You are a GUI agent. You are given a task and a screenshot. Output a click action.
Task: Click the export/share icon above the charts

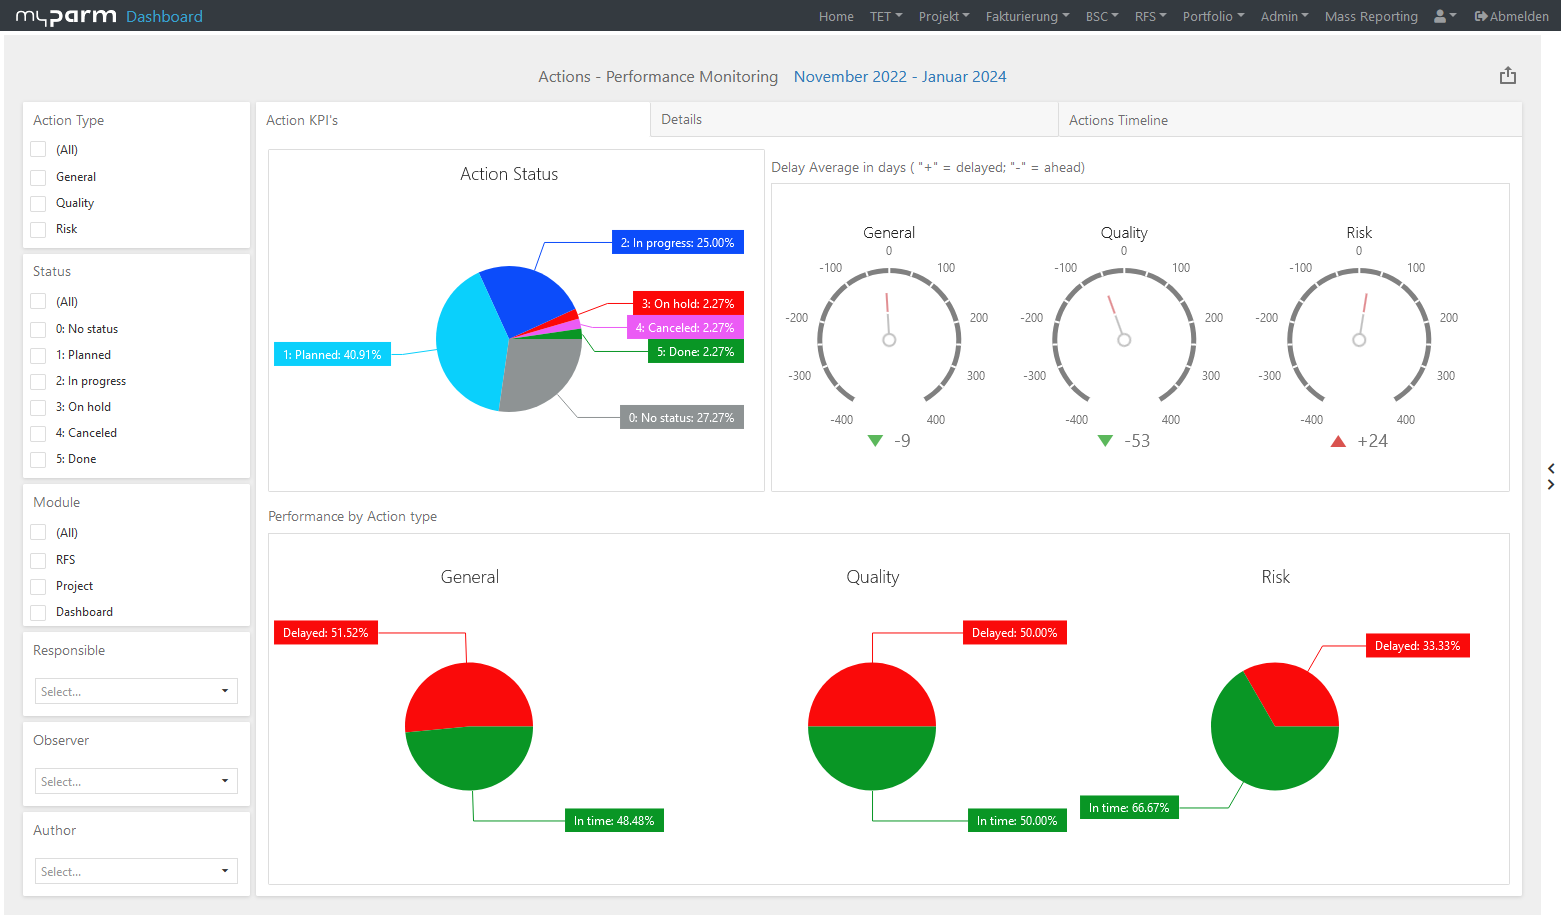(1508, 75)
